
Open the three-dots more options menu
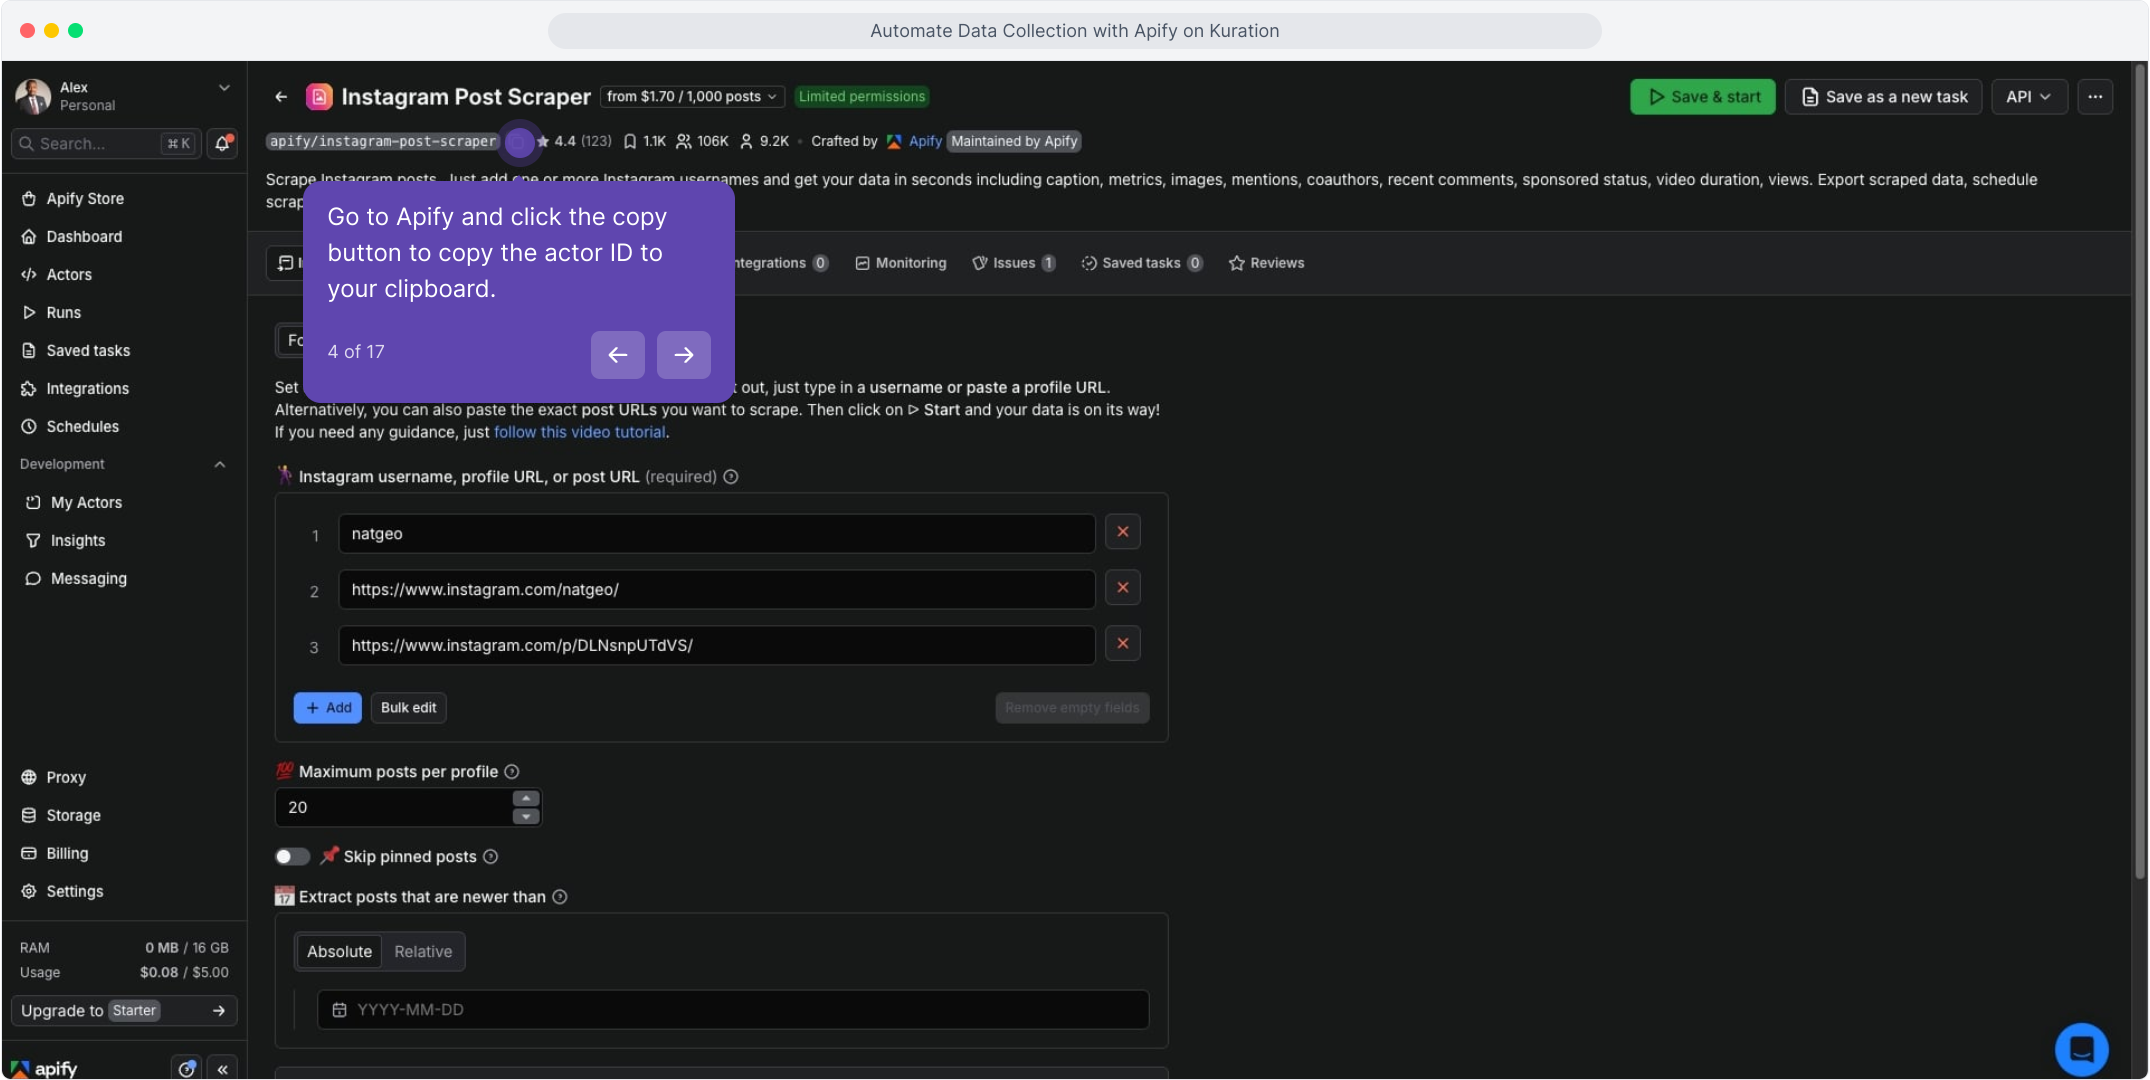(2095, 97)
